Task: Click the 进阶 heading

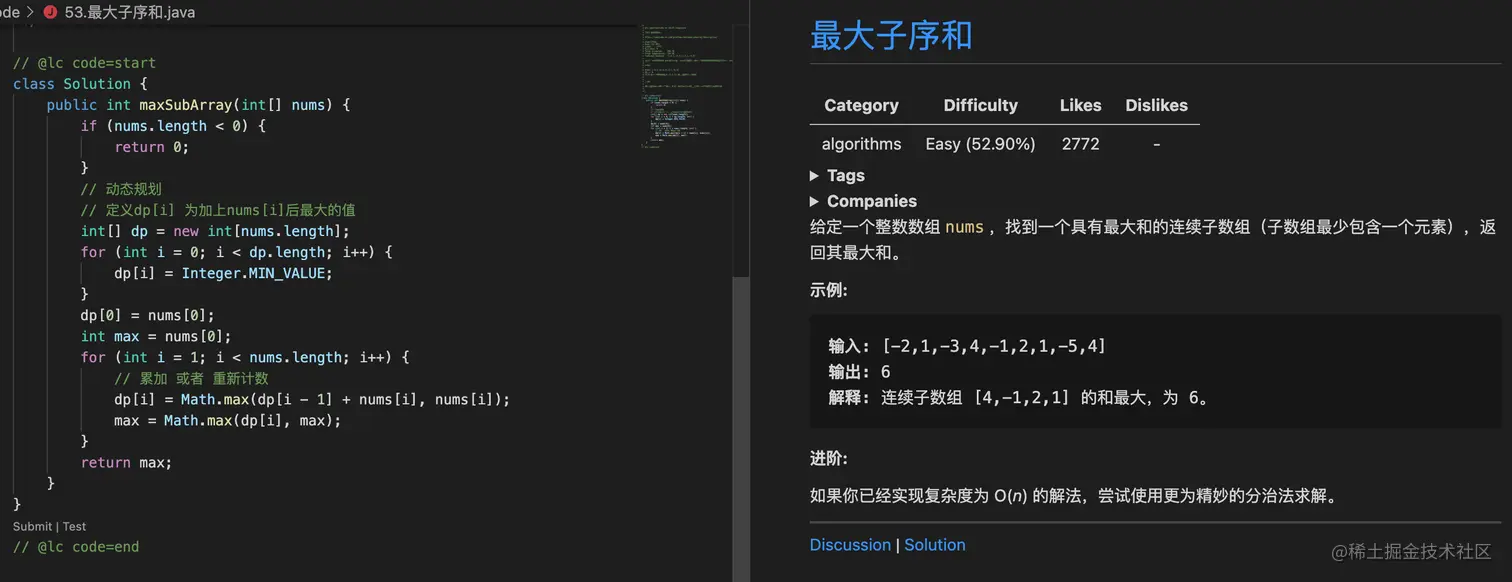Action: (829, 458)
